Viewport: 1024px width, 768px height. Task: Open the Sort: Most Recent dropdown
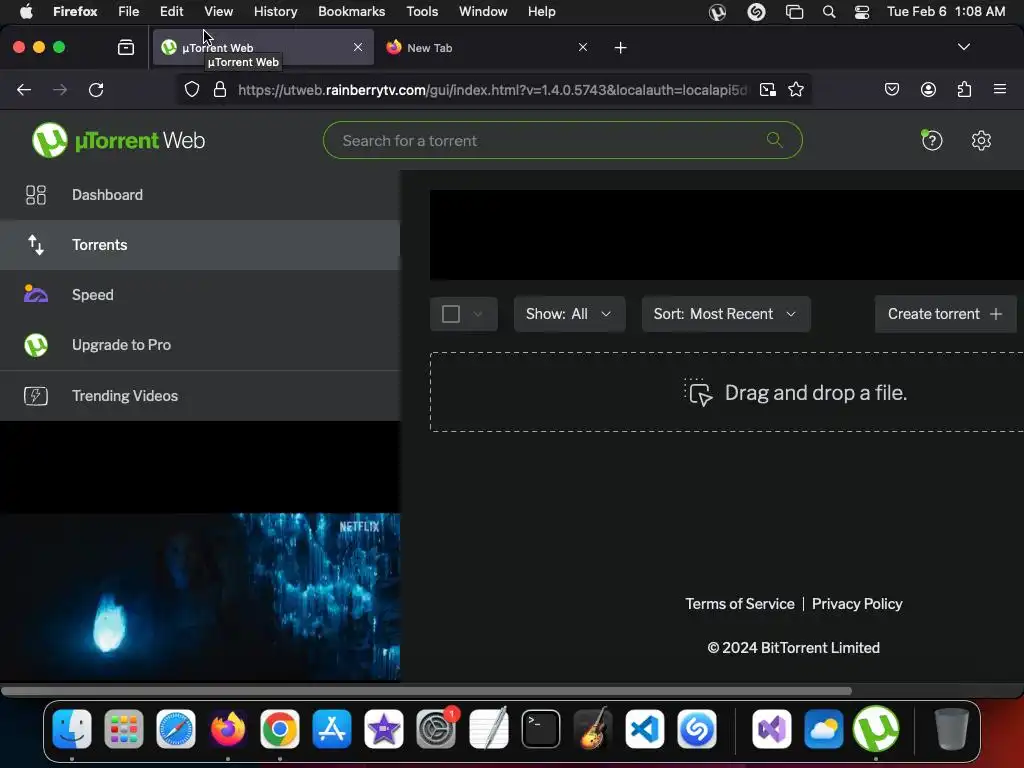pyautogui.click(x=726, y=314)
